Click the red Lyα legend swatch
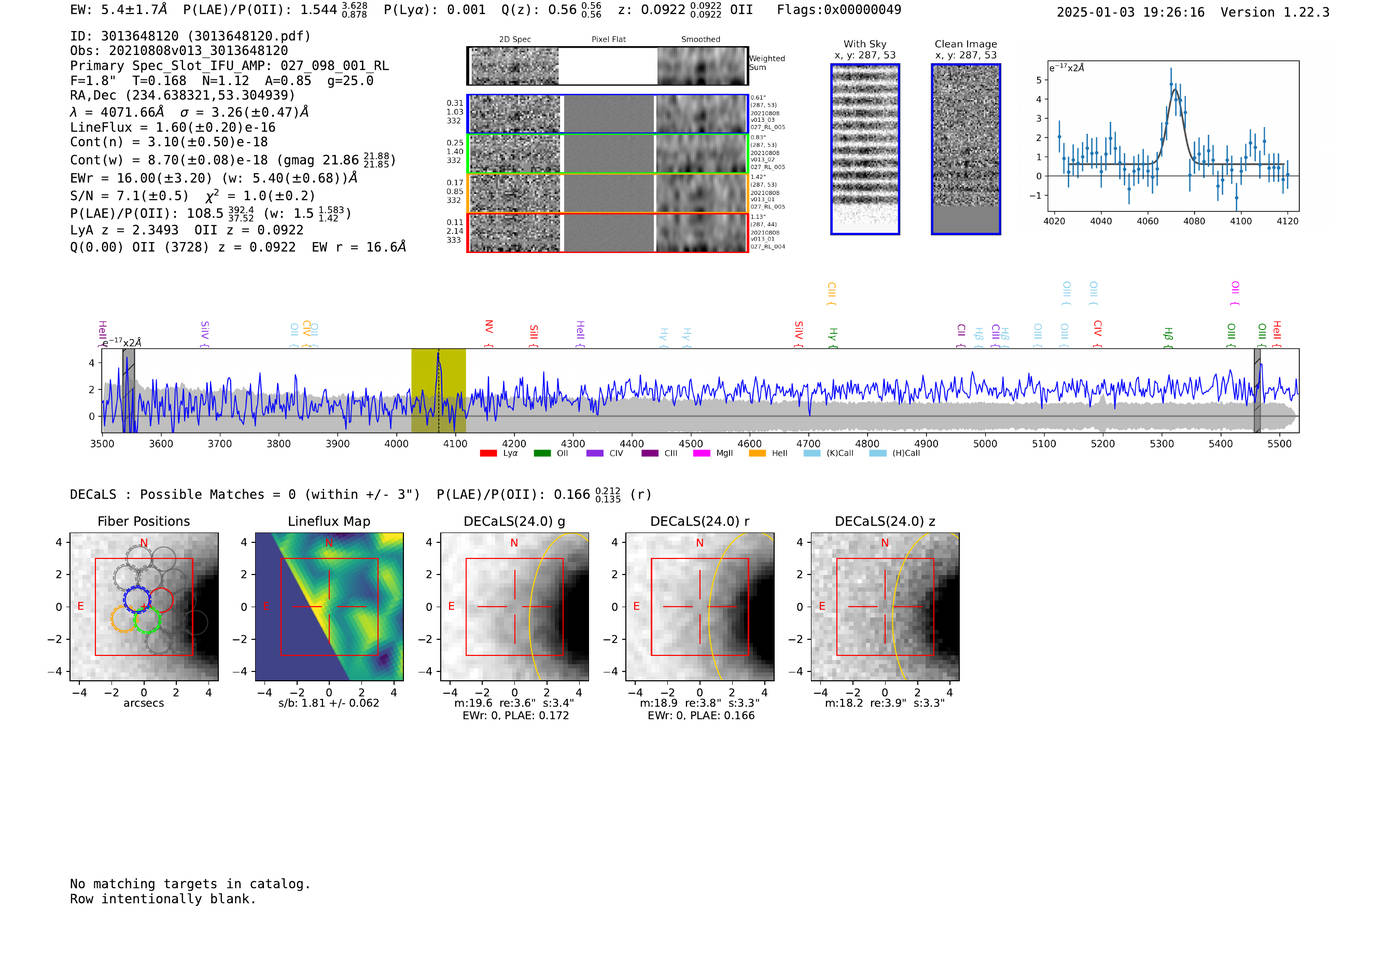Screen dimensions: 1400x953 (x=488, y=453)
